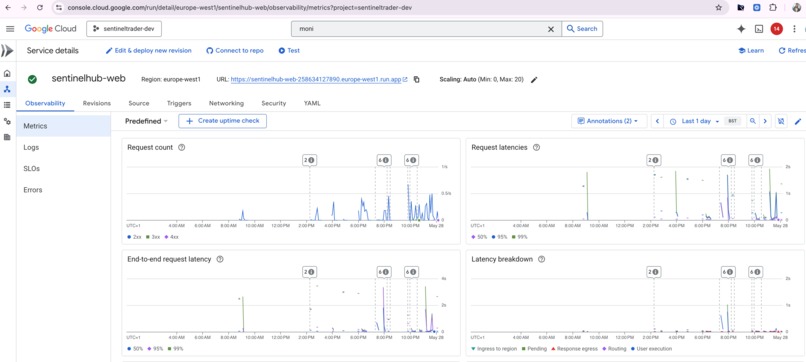The width and height of the screenshot is (806, 362).
Task: Click help icon beside End-to-end request latency
Action: [220, 259]
